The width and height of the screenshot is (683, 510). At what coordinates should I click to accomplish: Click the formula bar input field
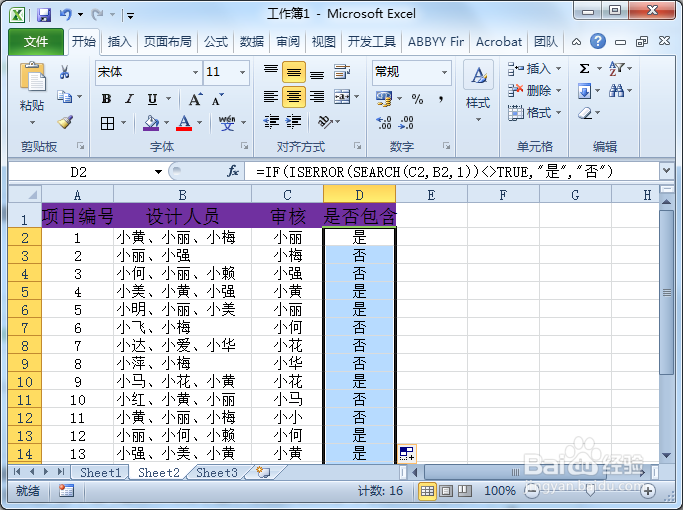tap(452, 172)
